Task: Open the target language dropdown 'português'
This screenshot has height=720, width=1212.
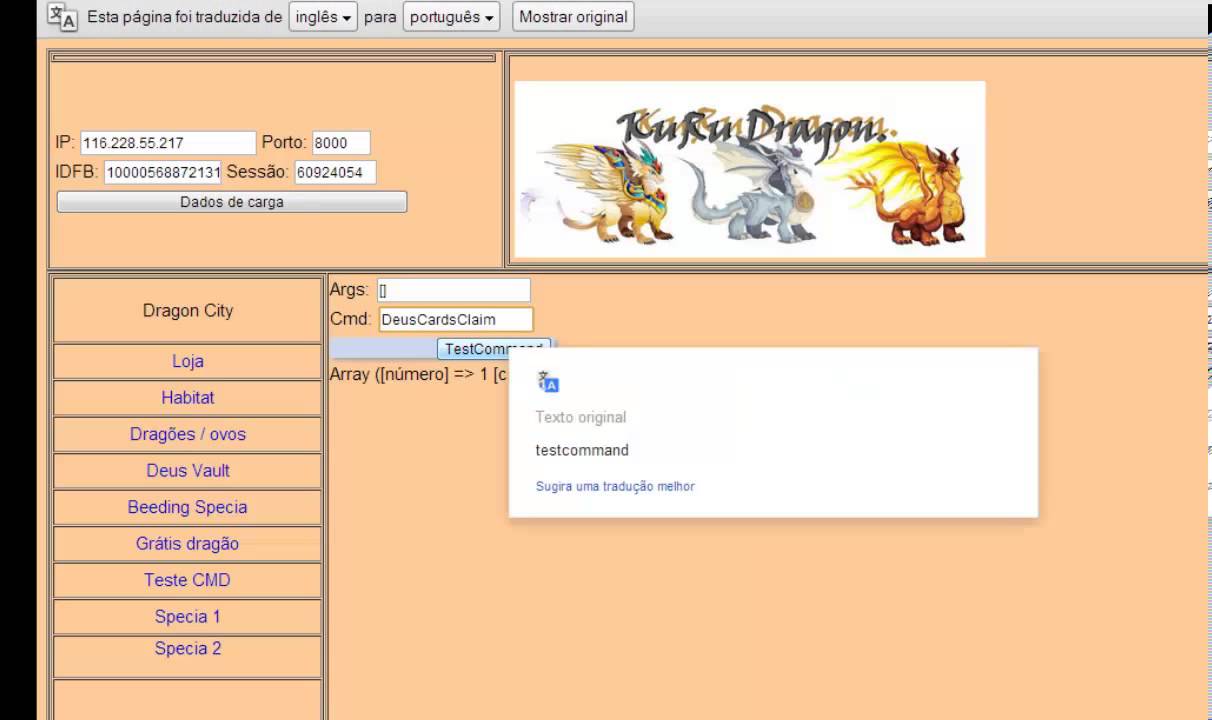Action: (x=451, y=17)
